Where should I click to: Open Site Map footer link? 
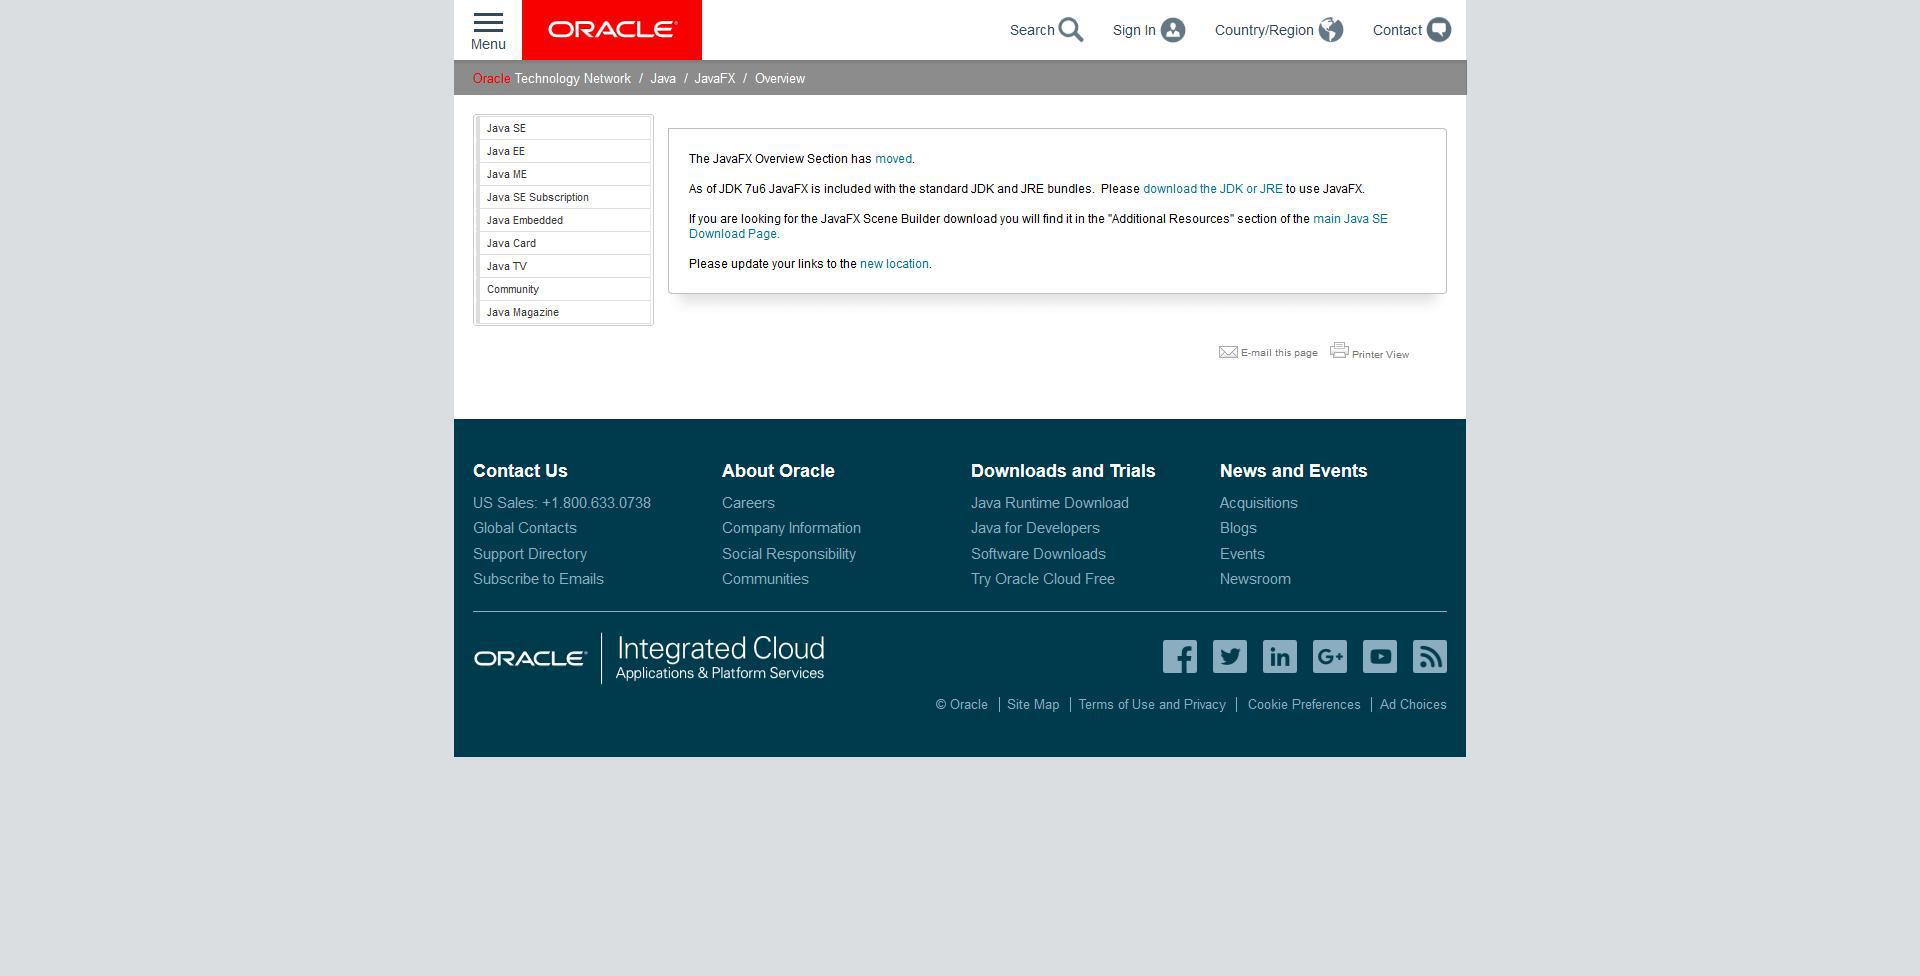[x=1033, y=705]
